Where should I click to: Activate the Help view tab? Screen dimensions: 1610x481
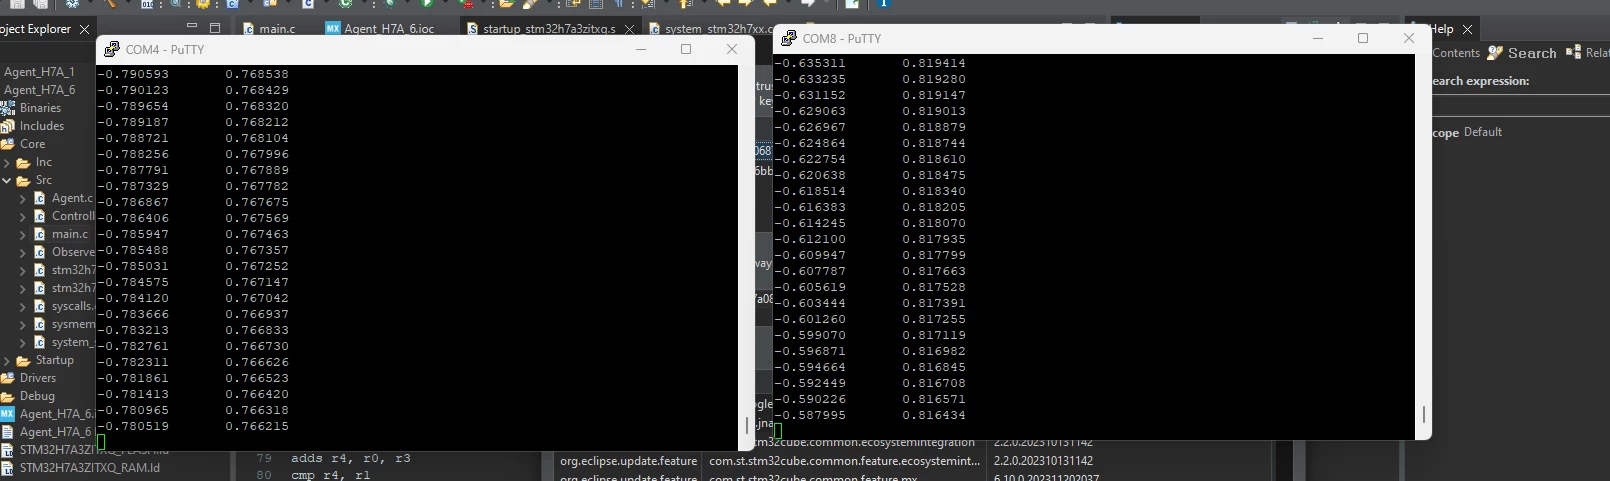point(1441,29)
